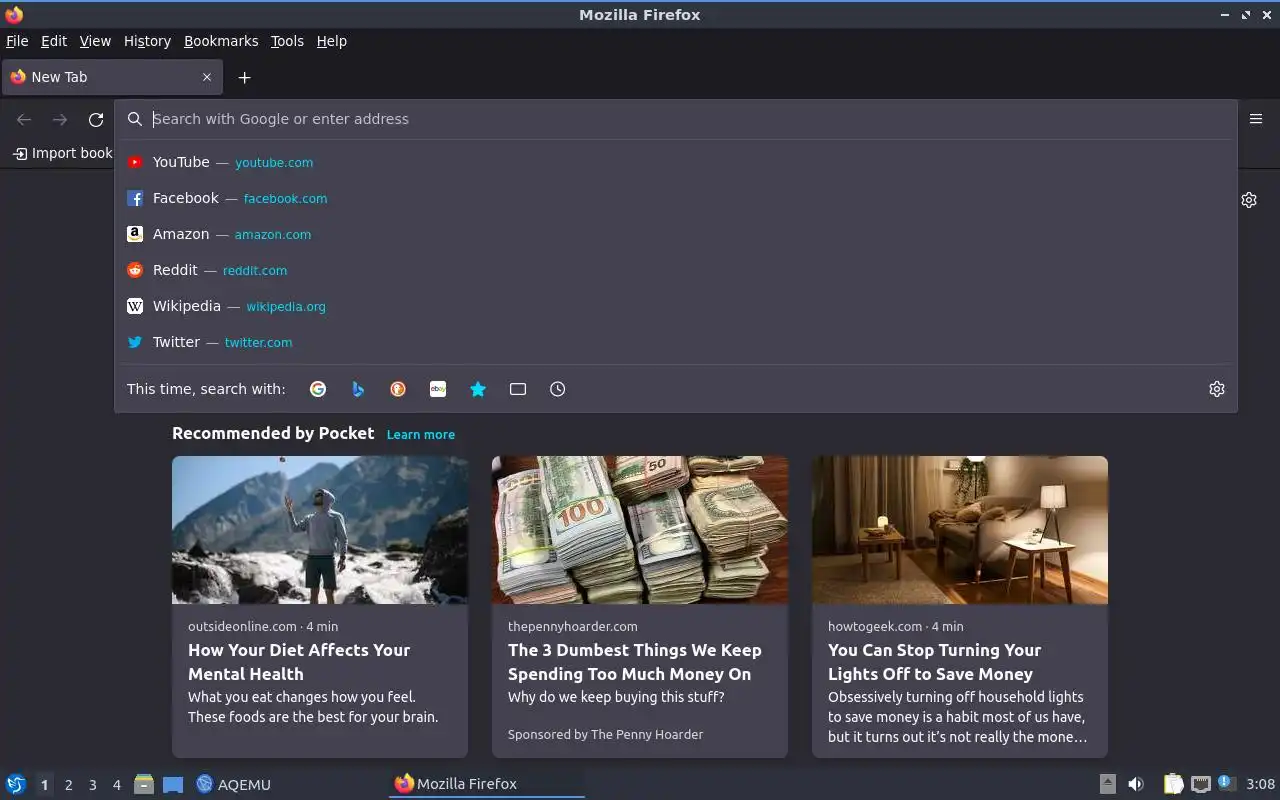Open How Your Diet Affects Your Mental Health headline
Image resolution: width=1280 pixels, height=800 pixels.
coord(299,662)
